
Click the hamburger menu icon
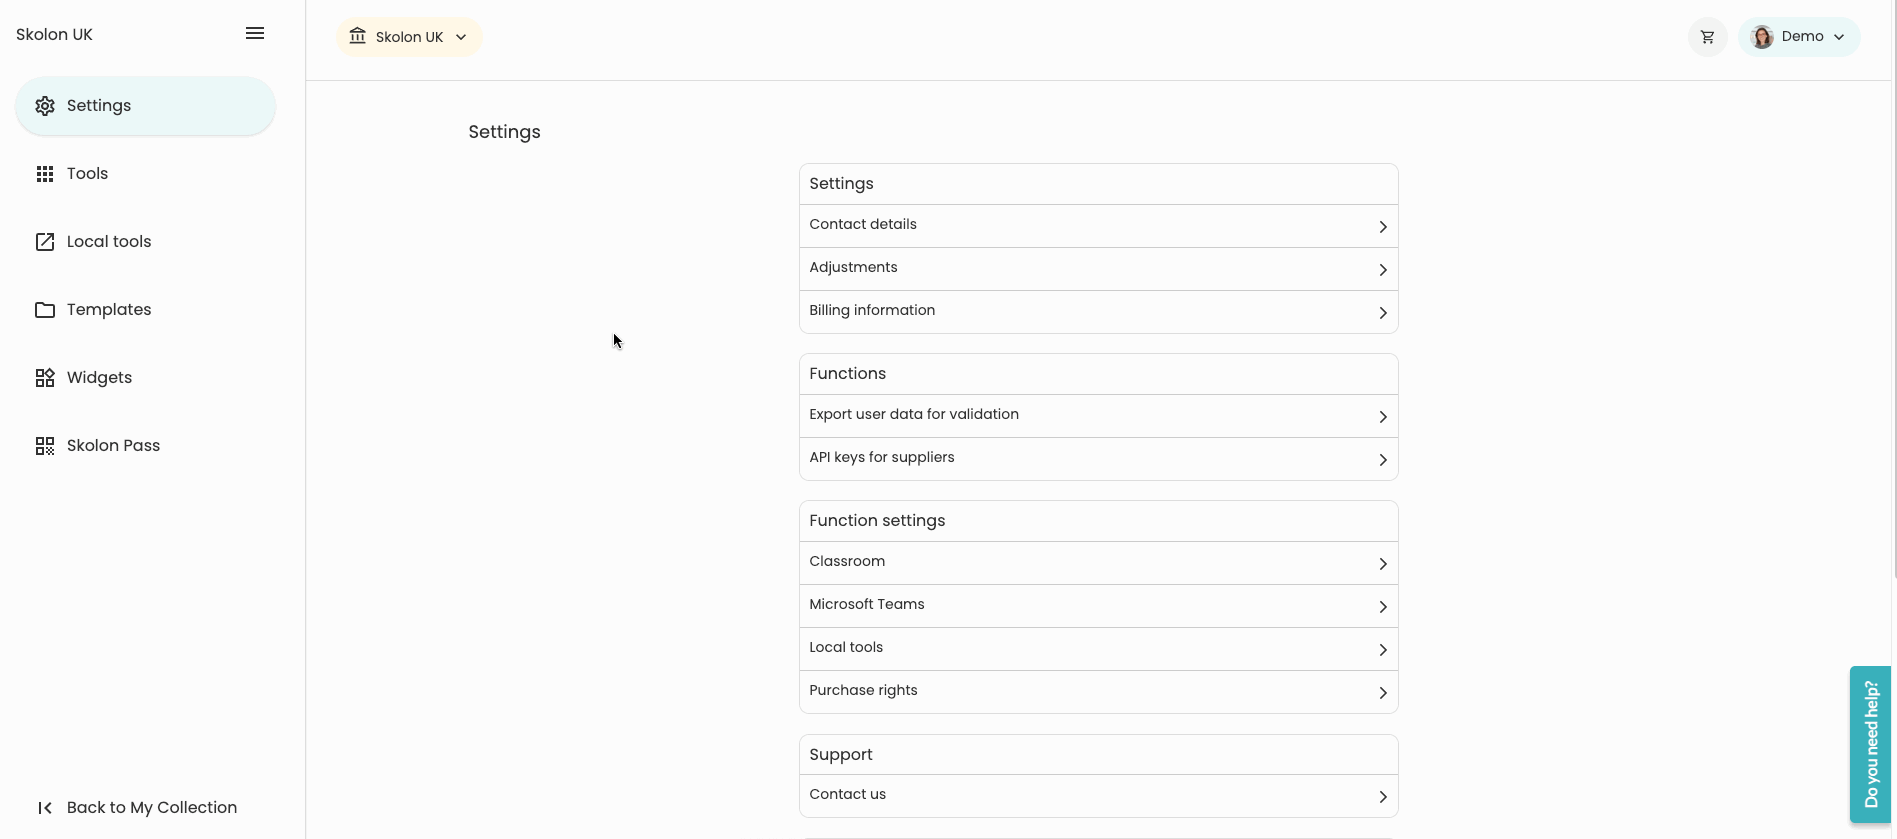point(255,34)
